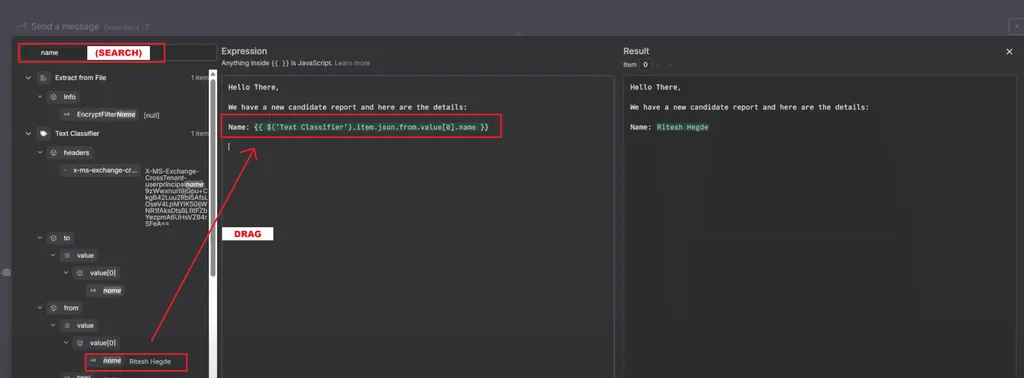Screen dimensions: 1024x378
Task: Select the x-ms-exchange-cr... header key
Action: coord(105,170)
